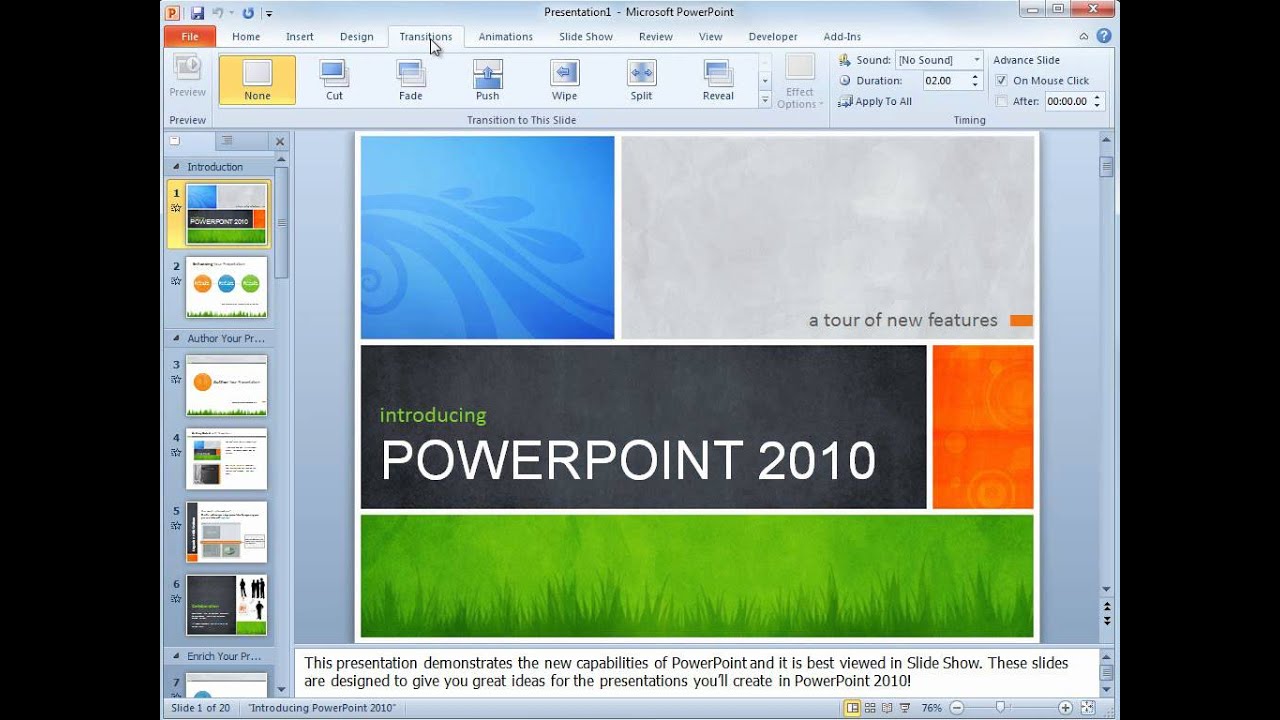Fit slide to current window
The image size is (1280, 720).
pos(1088,708)
